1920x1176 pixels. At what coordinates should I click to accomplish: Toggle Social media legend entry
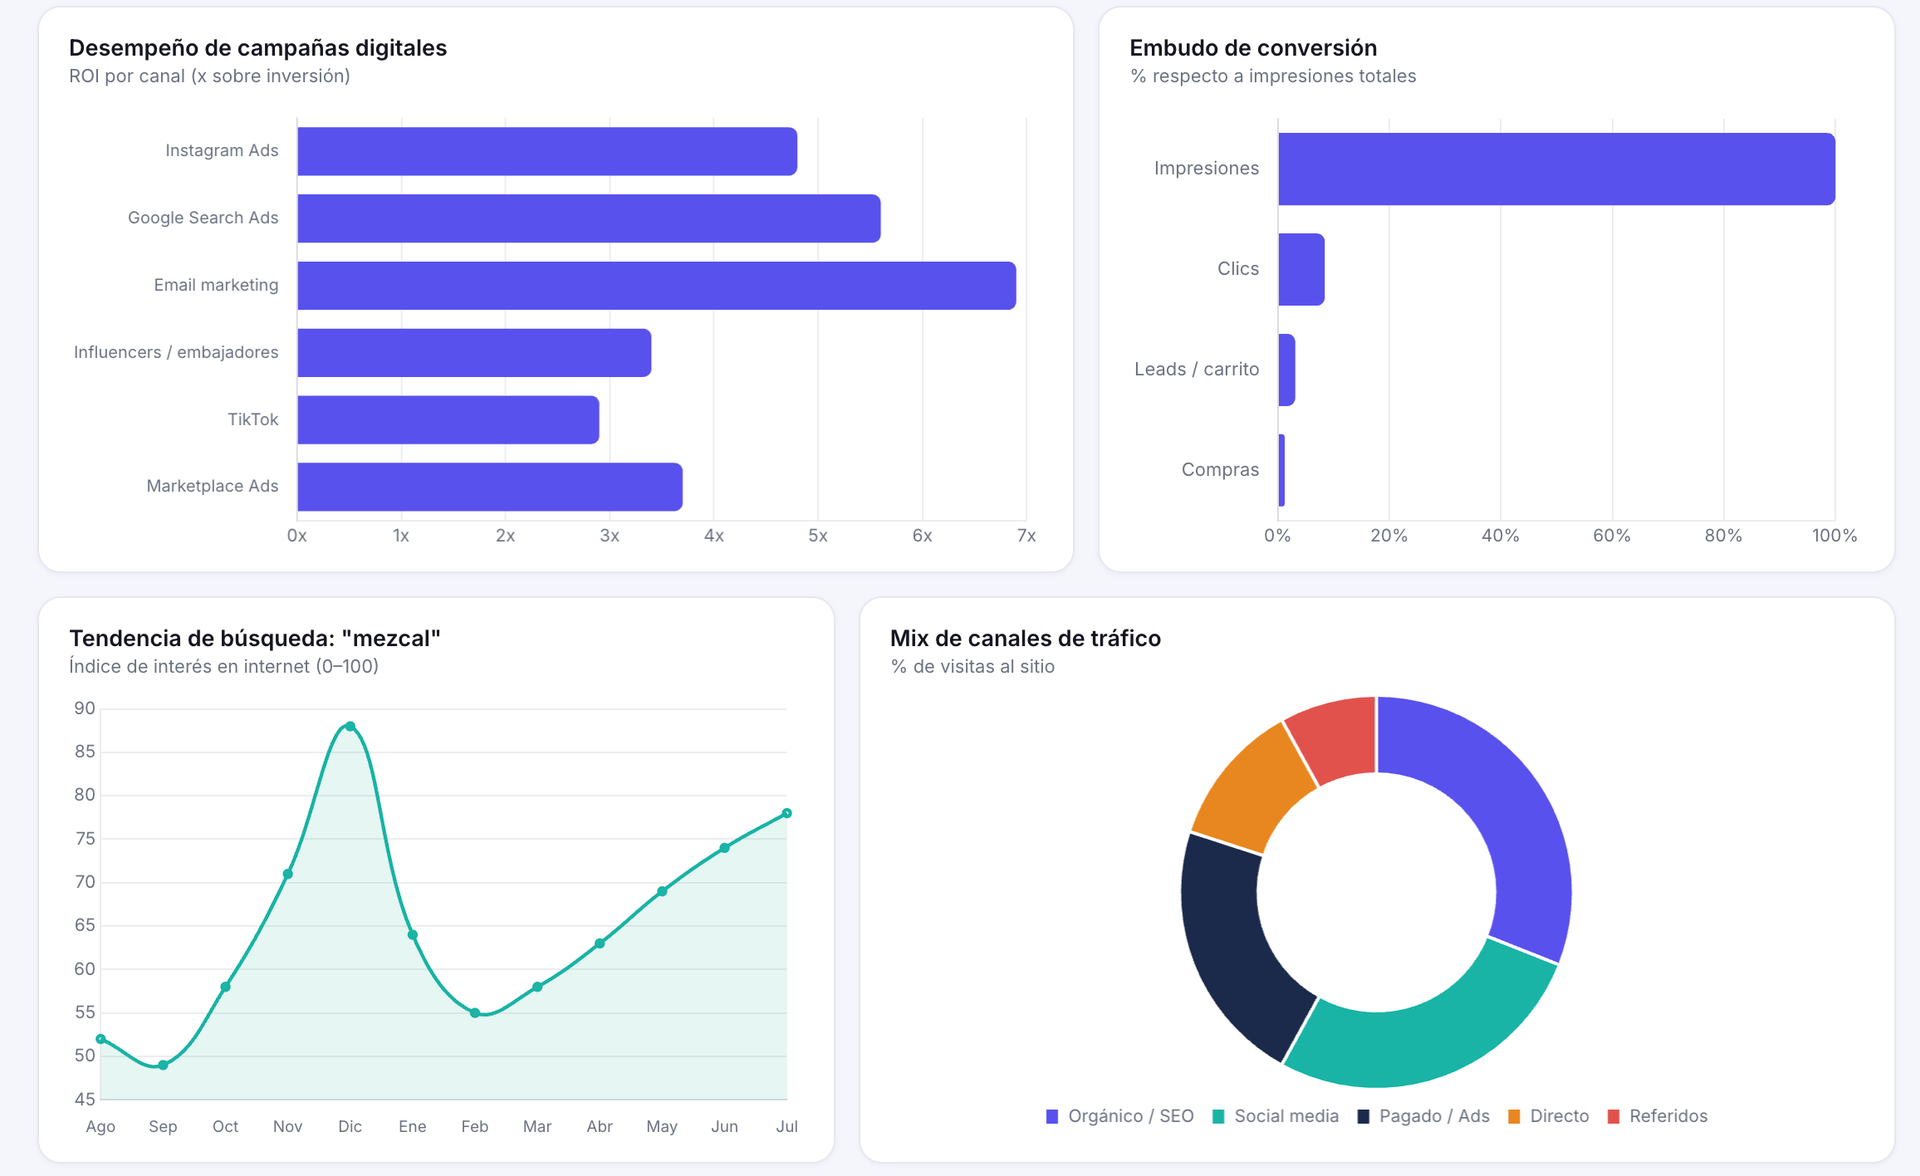pos(1275,1116)
